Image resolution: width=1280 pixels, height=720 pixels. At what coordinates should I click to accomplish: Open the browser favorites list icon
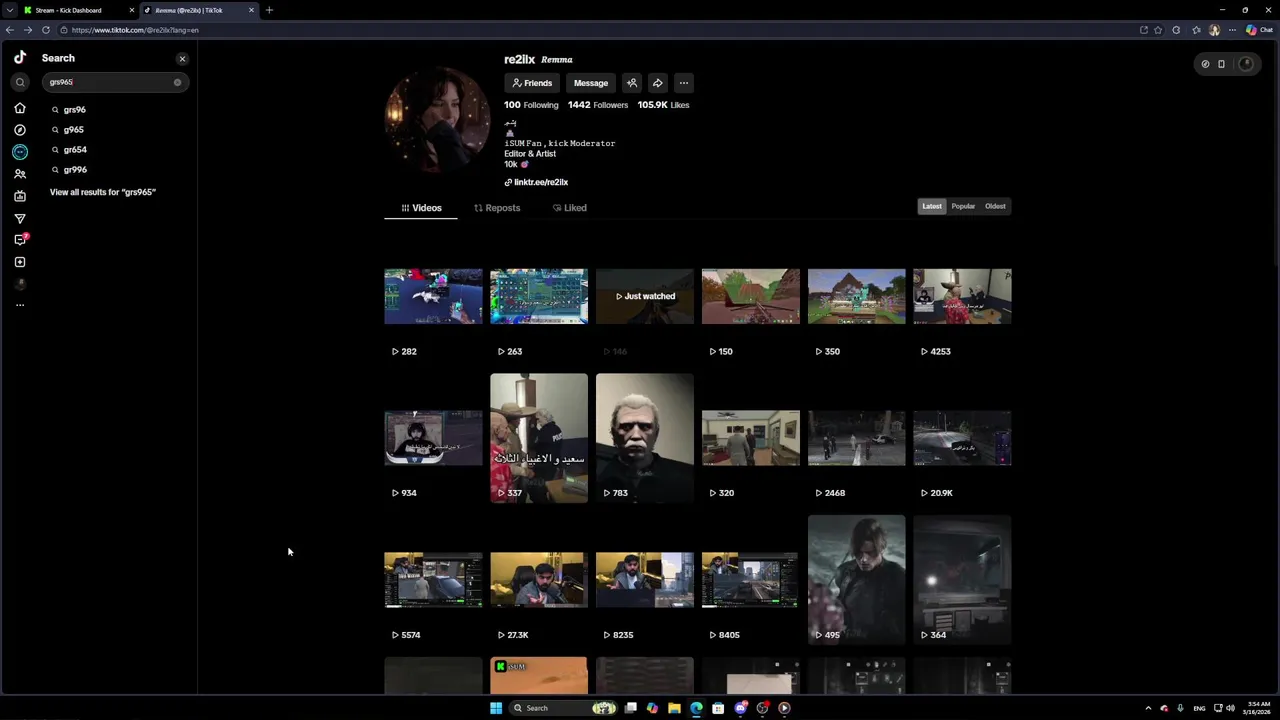(x=1196, y=30)
